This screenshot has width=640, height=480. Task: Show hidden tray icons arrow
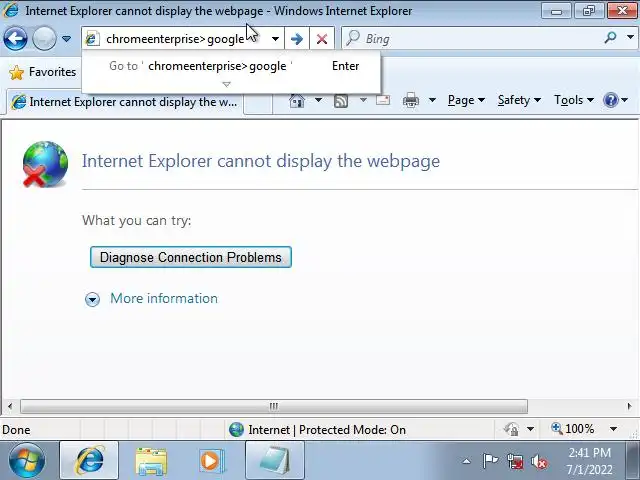click(466, 462)
